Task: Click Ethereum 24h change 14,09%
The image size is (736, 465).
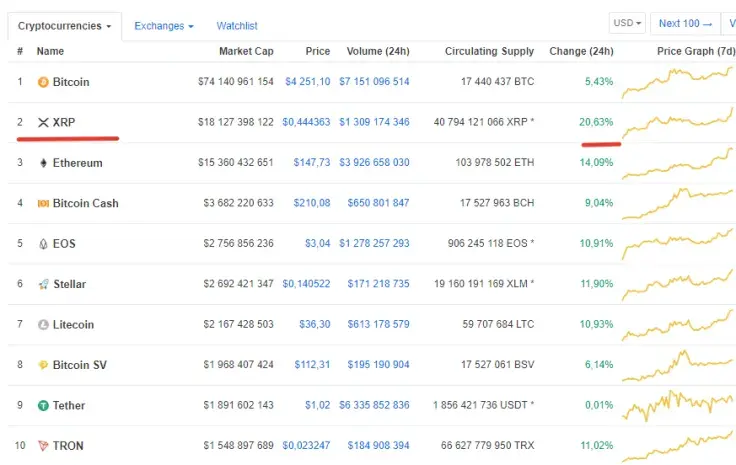Action: (596, 162)
